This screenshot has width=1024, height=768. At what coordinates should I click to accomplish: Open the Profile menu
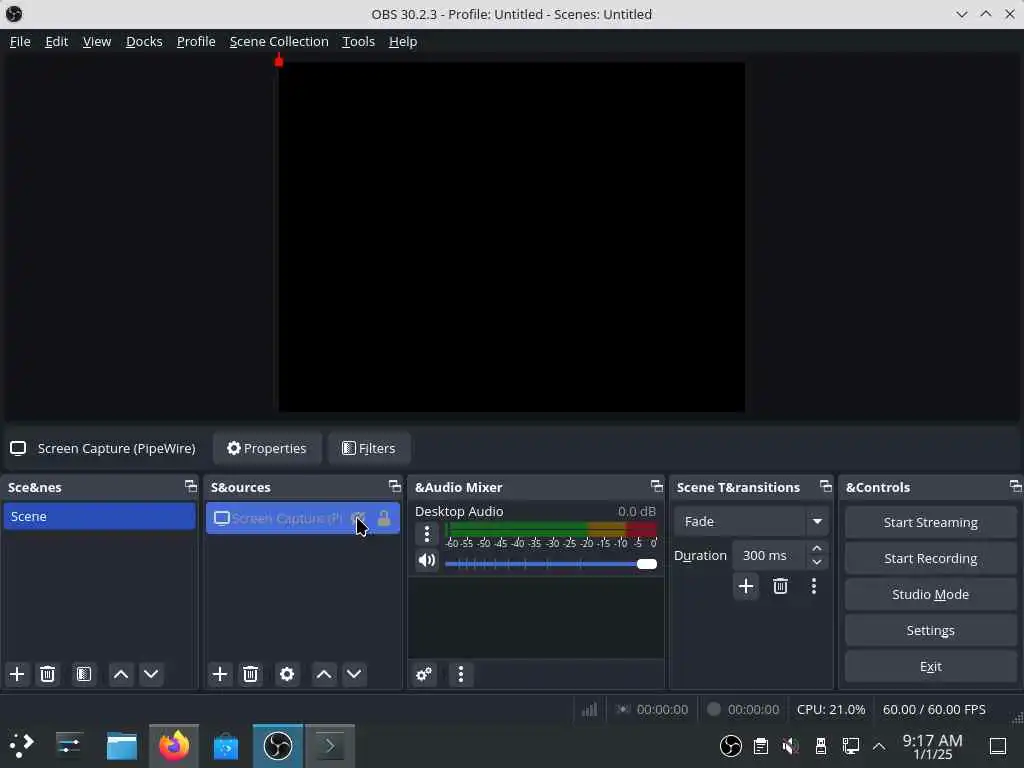tap(196, 41)
